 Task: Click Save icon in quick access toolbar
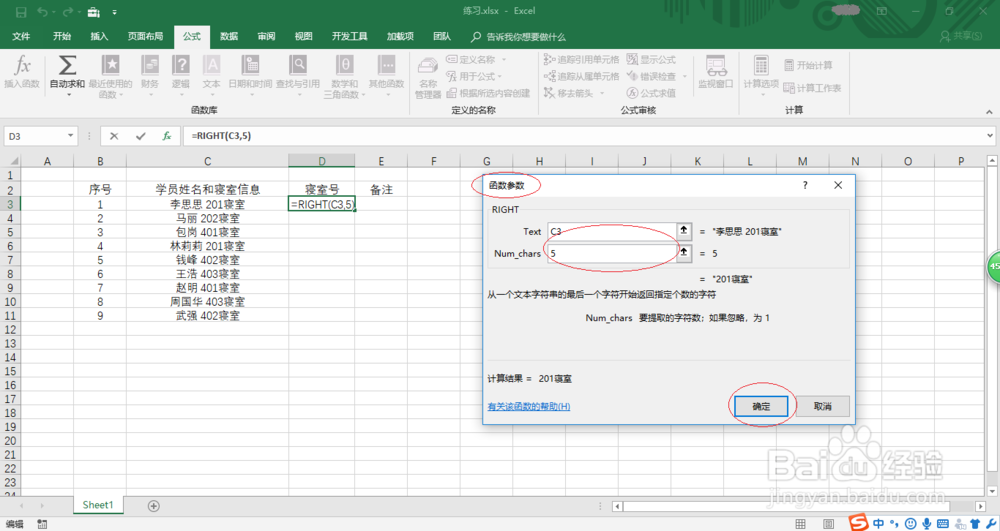(21, 12)
